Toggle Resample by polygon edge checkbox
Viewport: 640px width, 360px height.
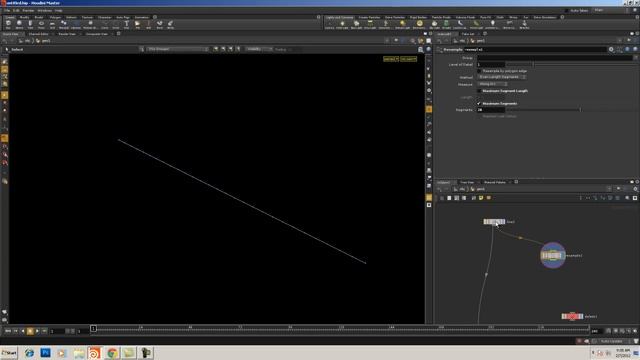tap(479, 71)
